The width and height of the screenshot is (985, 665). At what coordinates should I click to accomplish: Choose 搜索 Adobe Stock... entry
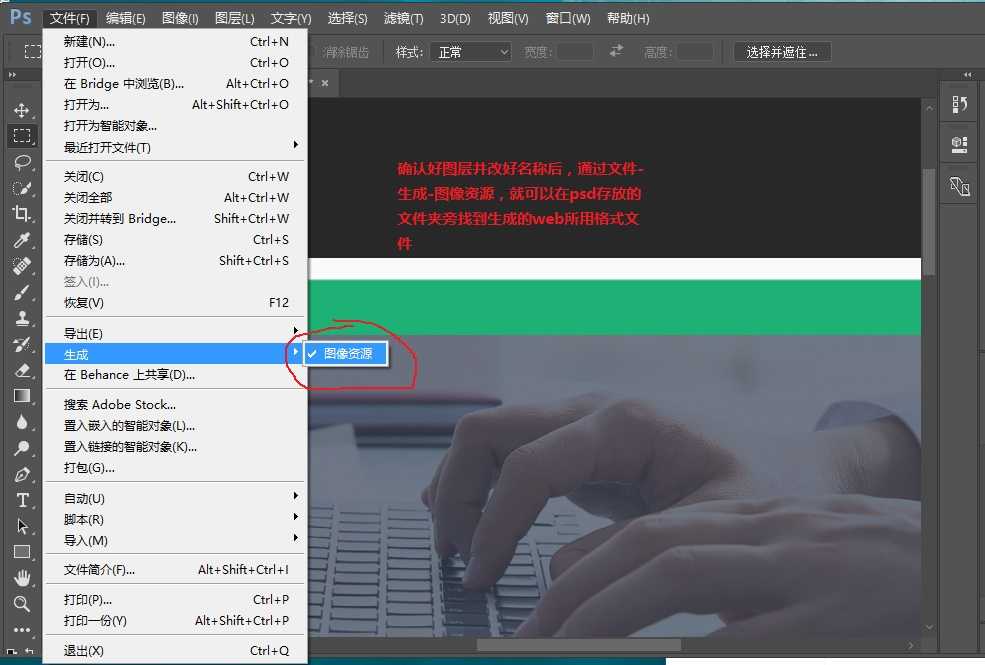click(x=175, y=404)
